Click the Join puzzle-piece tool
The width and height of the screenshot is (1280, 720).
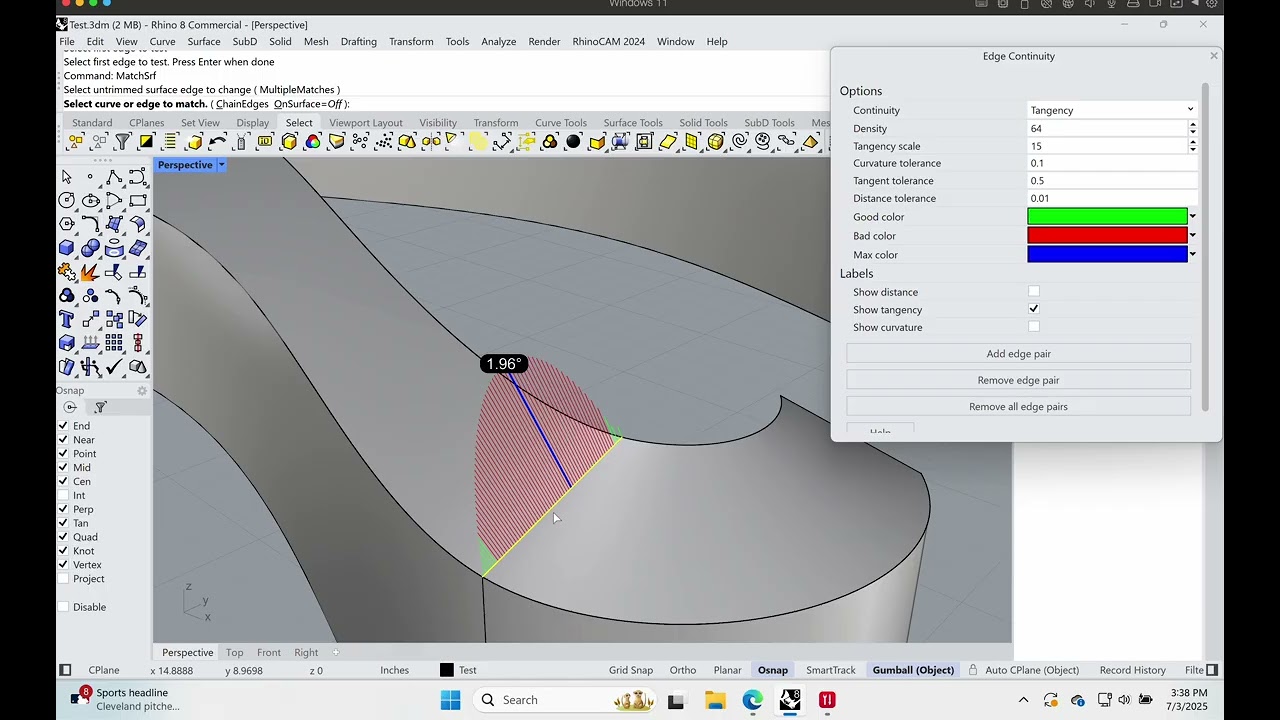(x=67, y=272)
